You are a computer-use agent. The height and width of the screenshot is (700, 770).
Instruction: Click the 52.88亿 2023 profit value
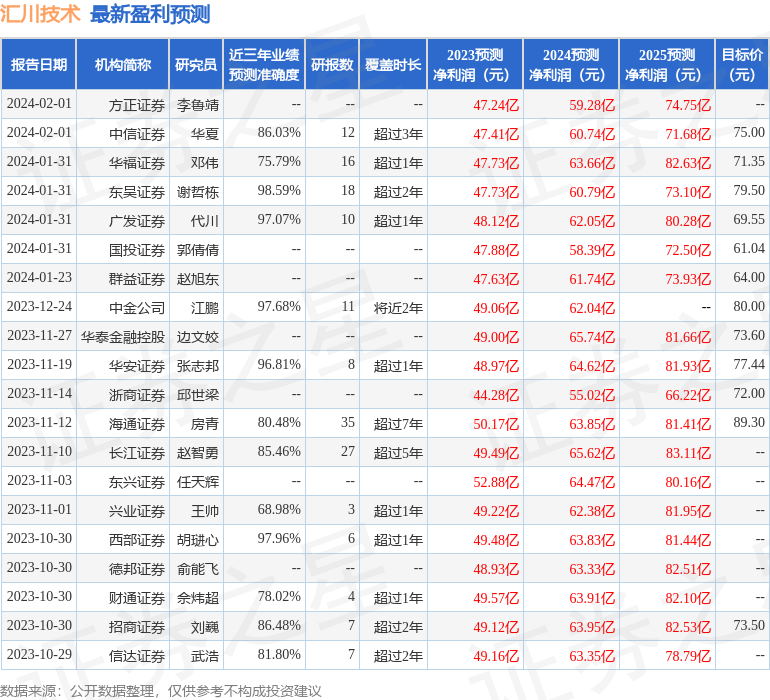coord(496,481)
